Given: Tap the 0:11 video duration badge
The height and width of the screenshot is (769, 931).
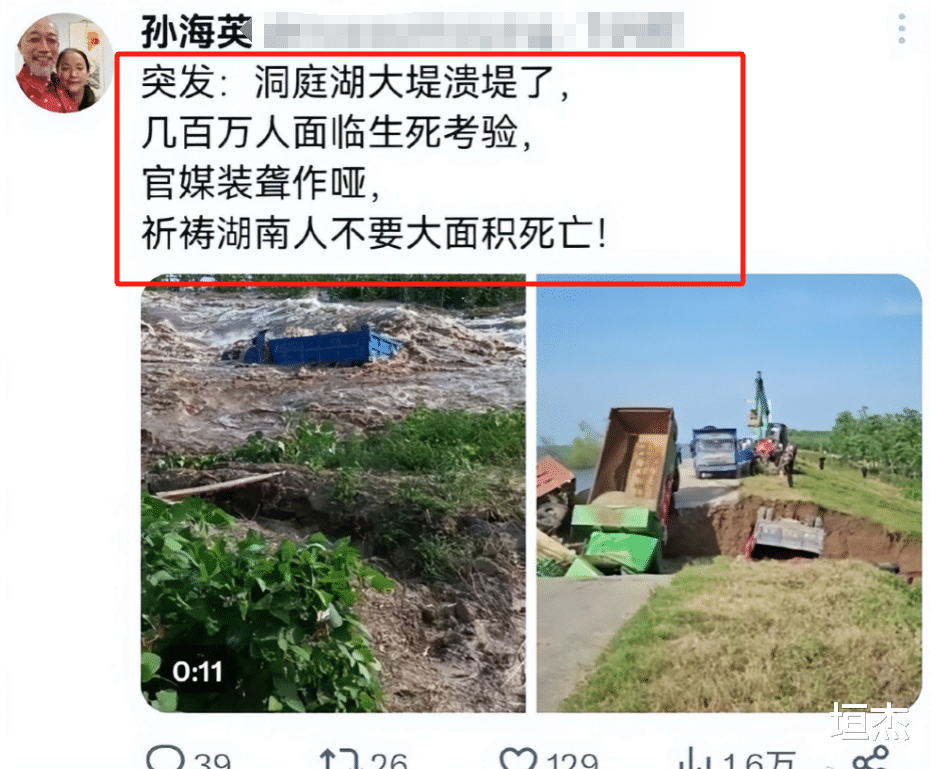Looking at the screenshot, I should point(197,672).
